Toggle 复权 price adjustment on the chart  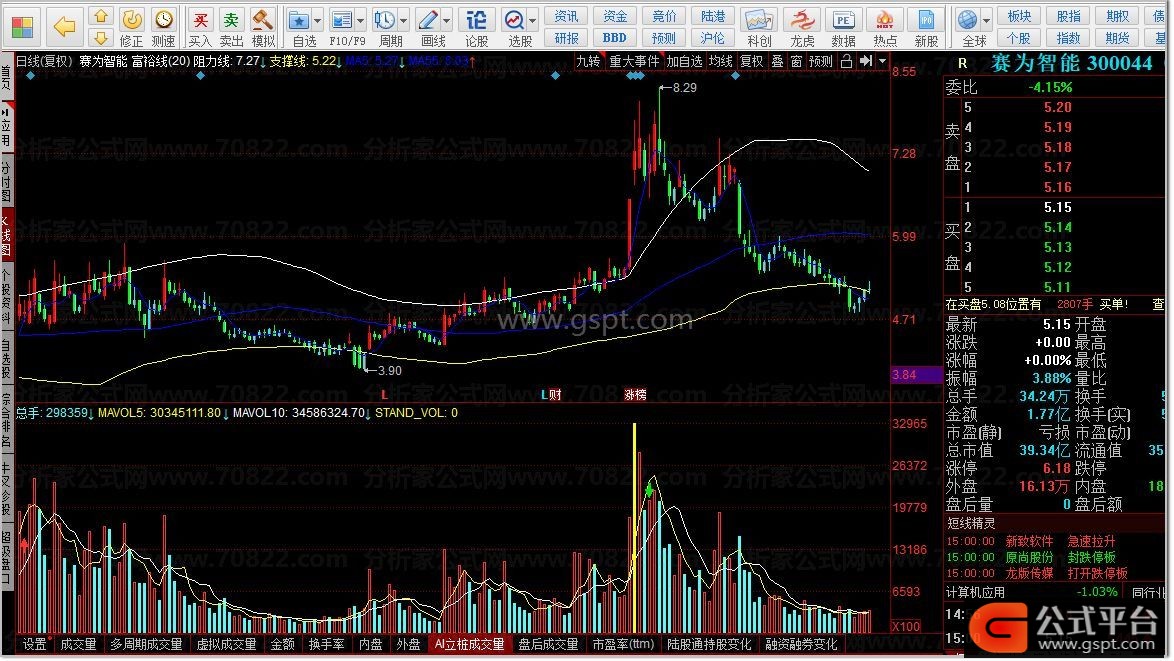coord(751,61)
